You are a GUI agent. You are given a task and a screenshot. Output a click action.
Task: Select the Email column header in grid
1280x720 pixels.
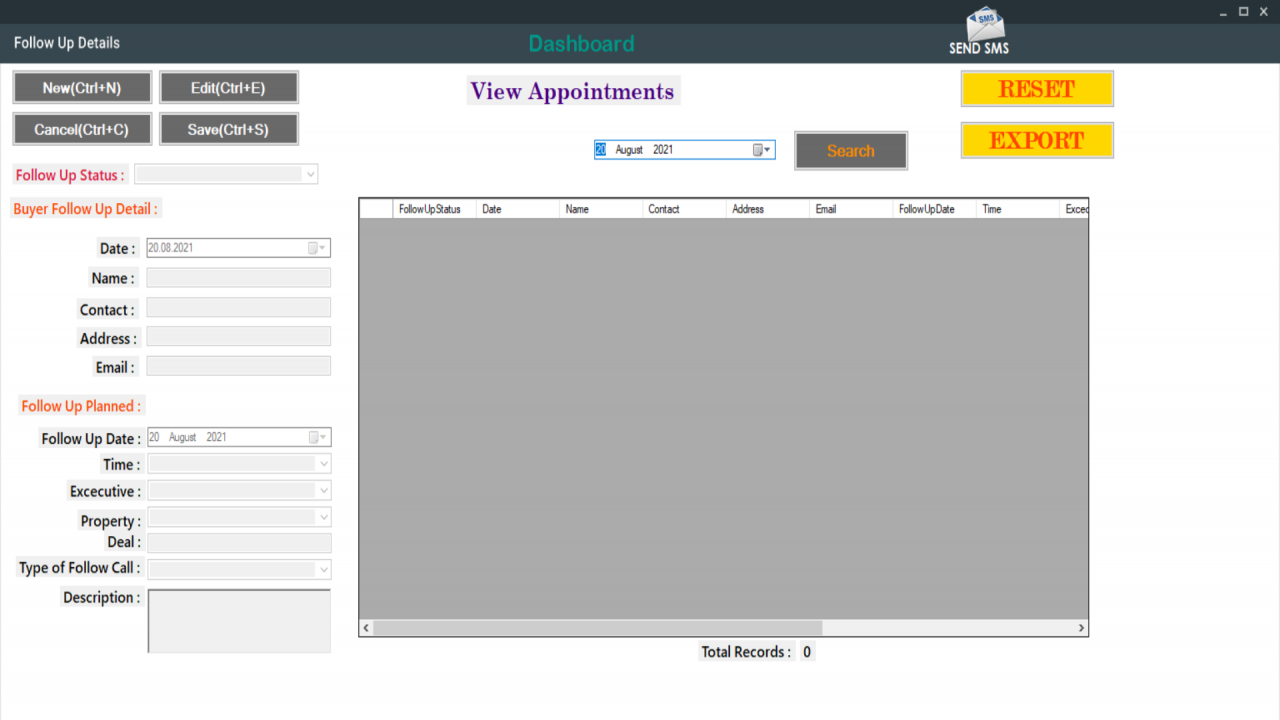coord(851,209)
